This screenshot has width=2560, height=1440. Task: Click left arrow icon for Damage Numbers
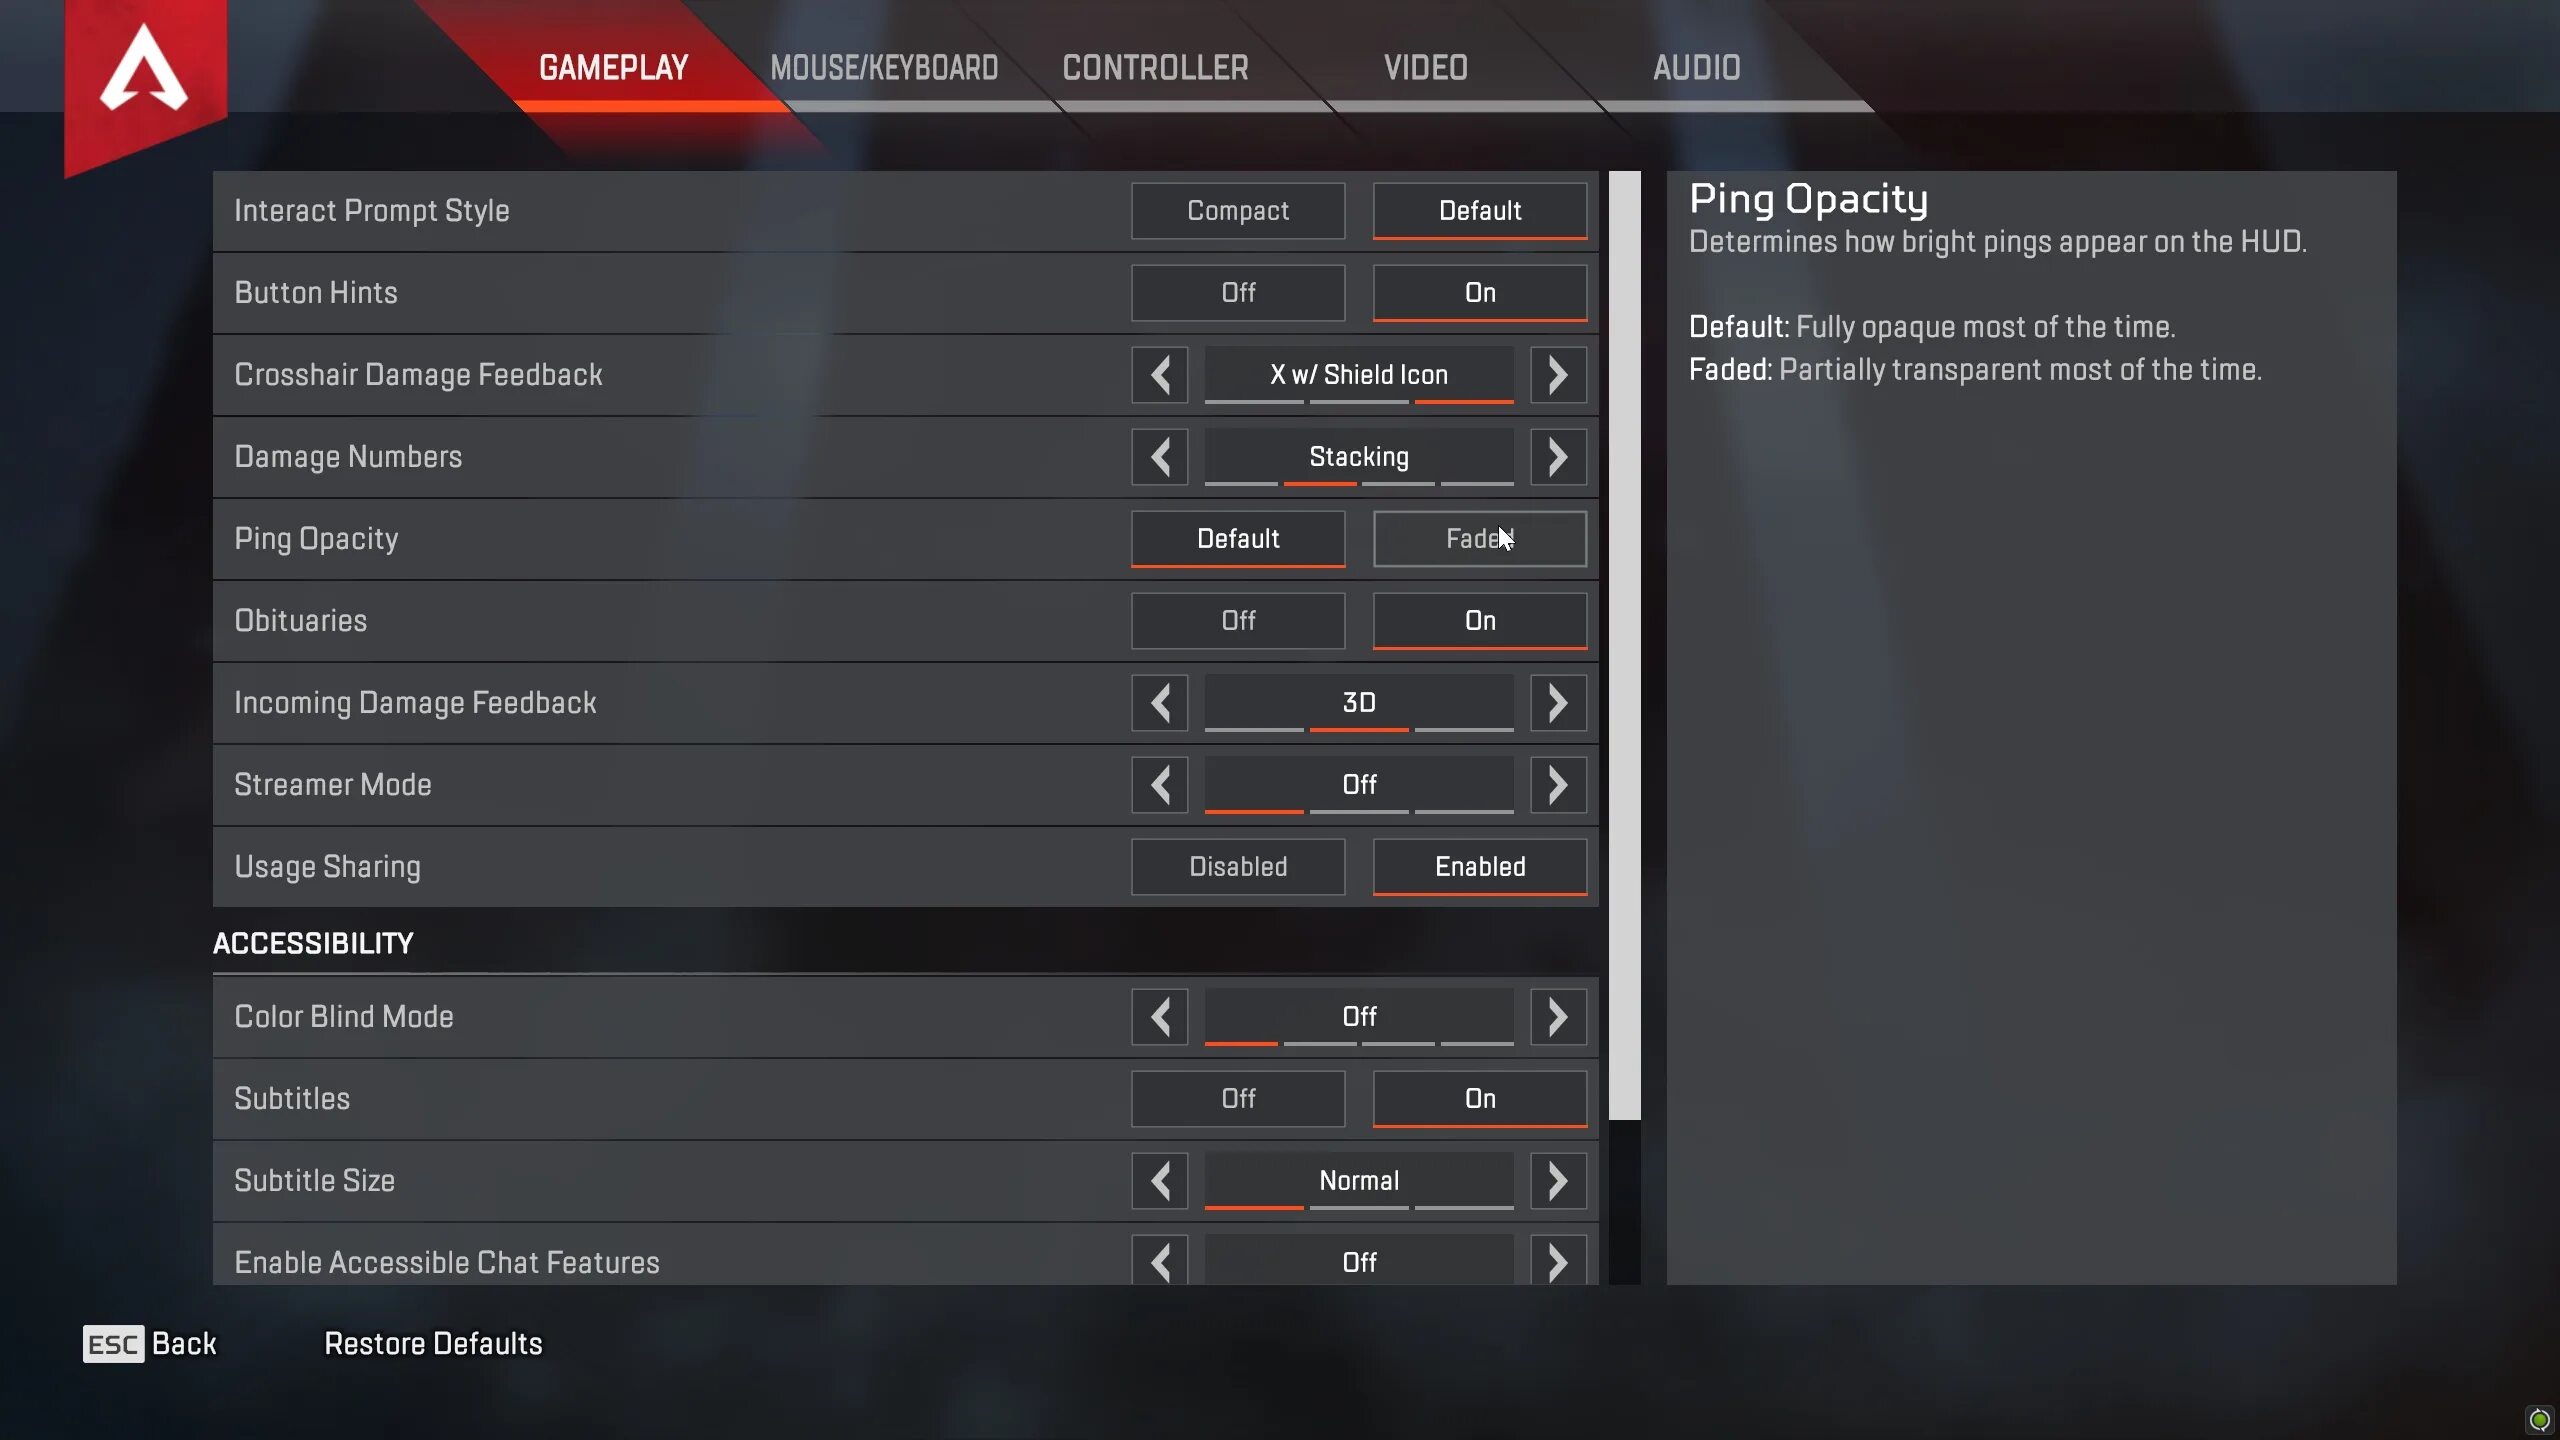1160,455
